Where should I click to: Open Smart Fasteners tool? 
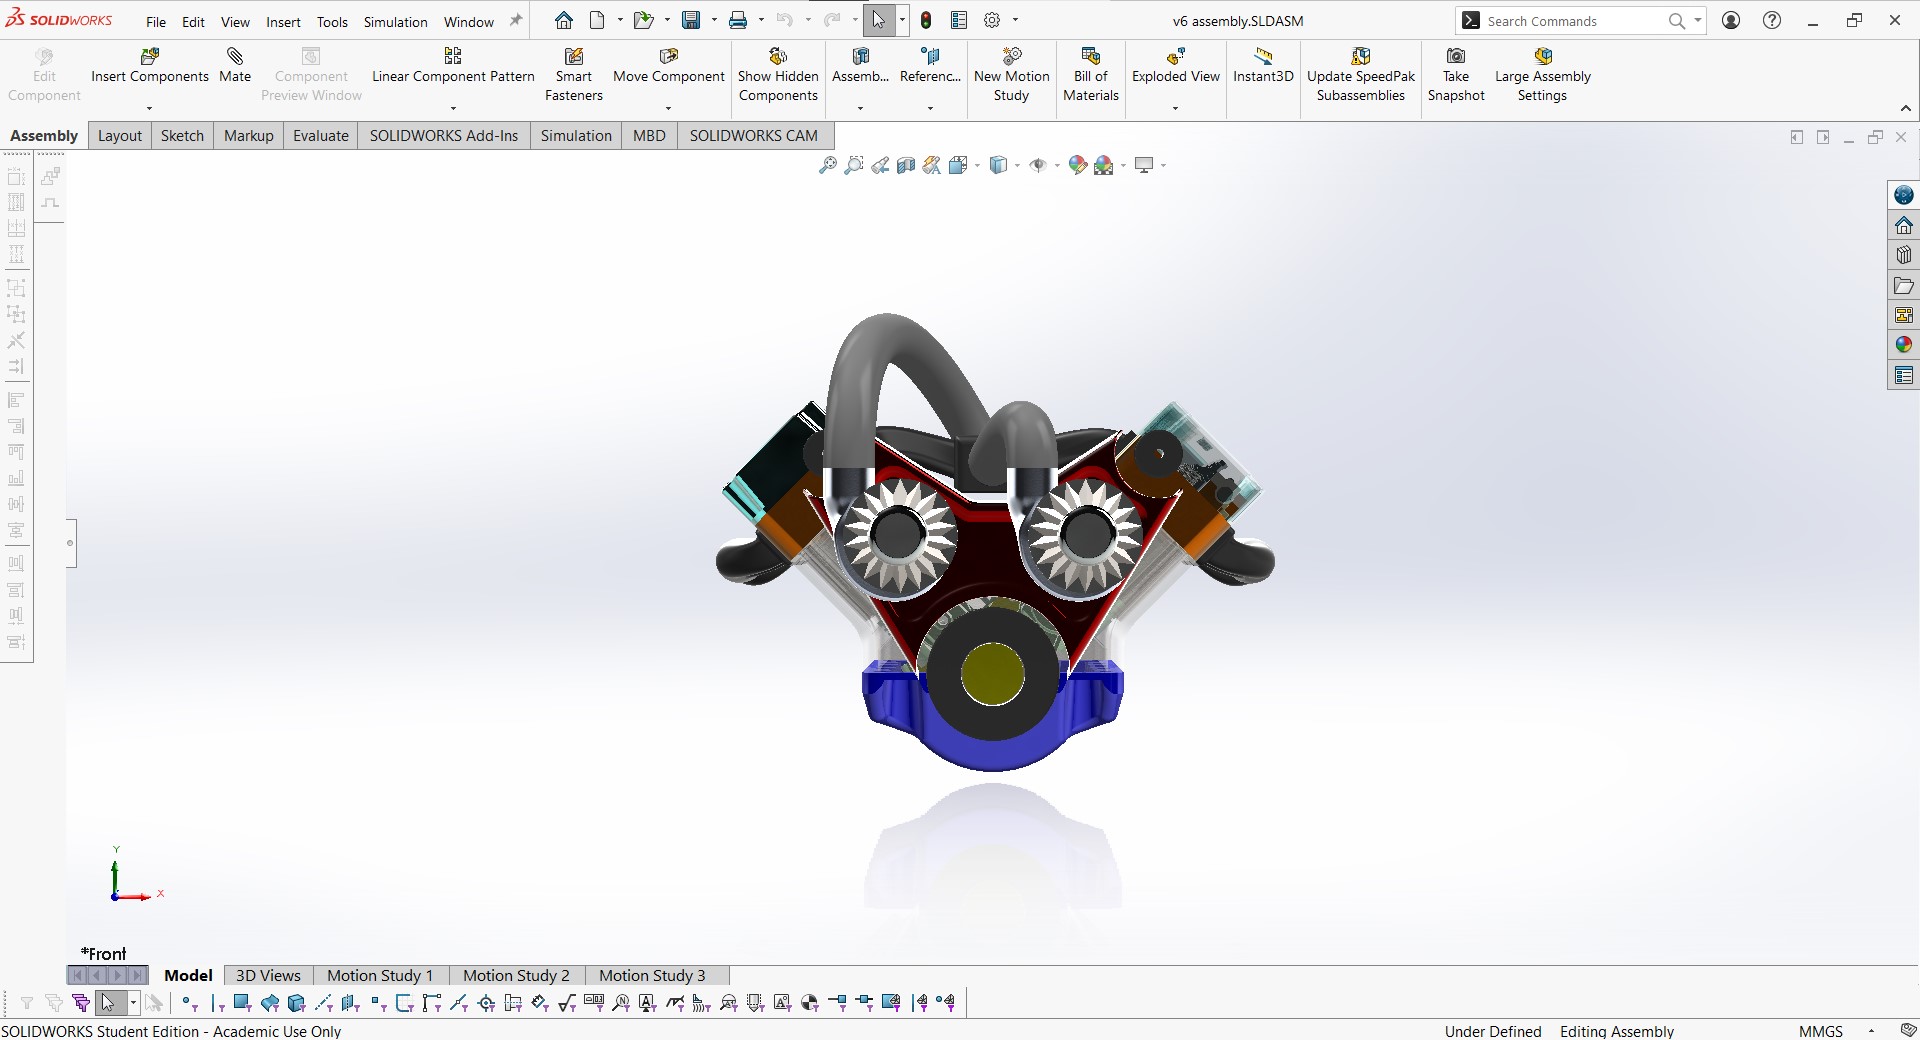tap(573, 75)
